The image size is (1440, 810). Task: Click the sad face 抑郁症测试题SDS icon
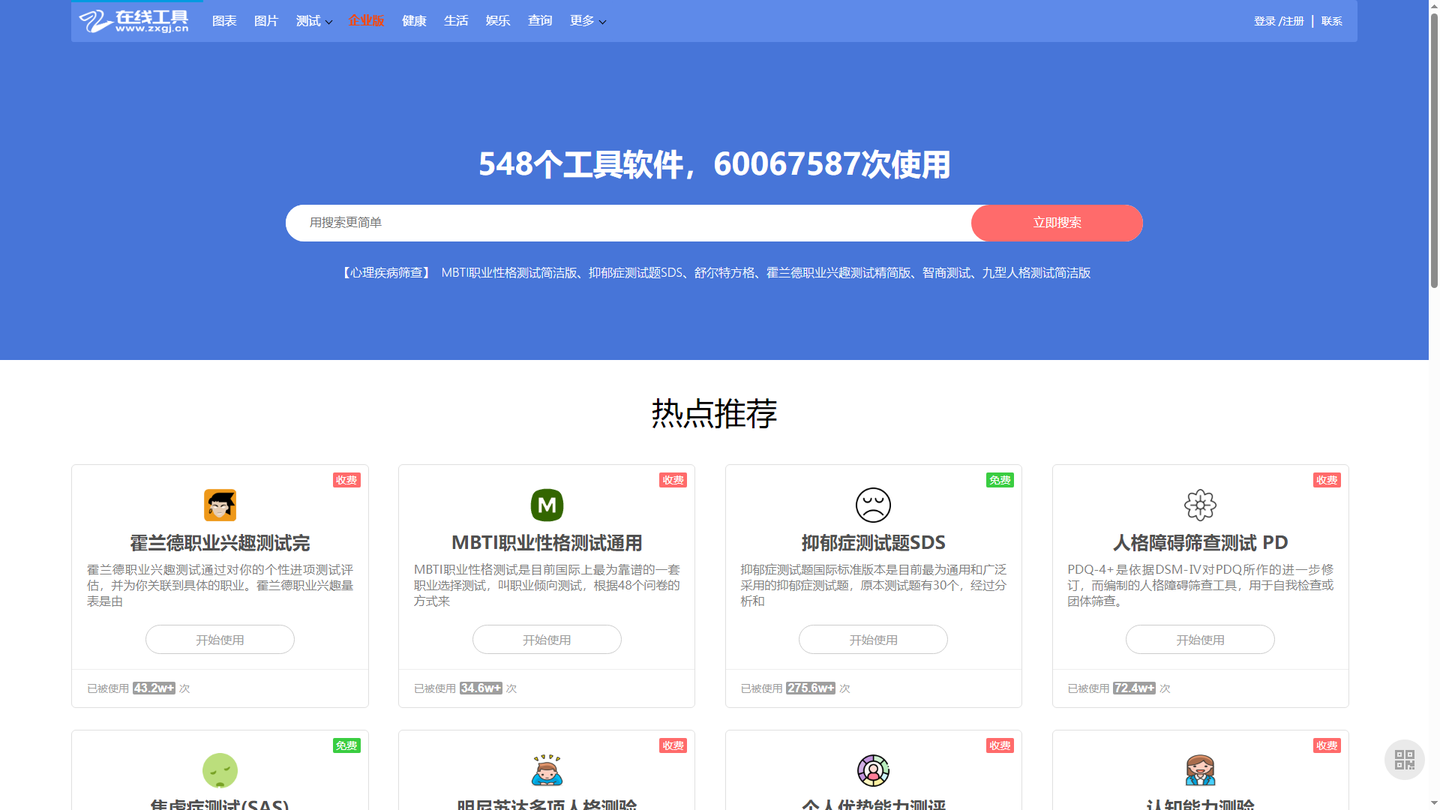873,505
